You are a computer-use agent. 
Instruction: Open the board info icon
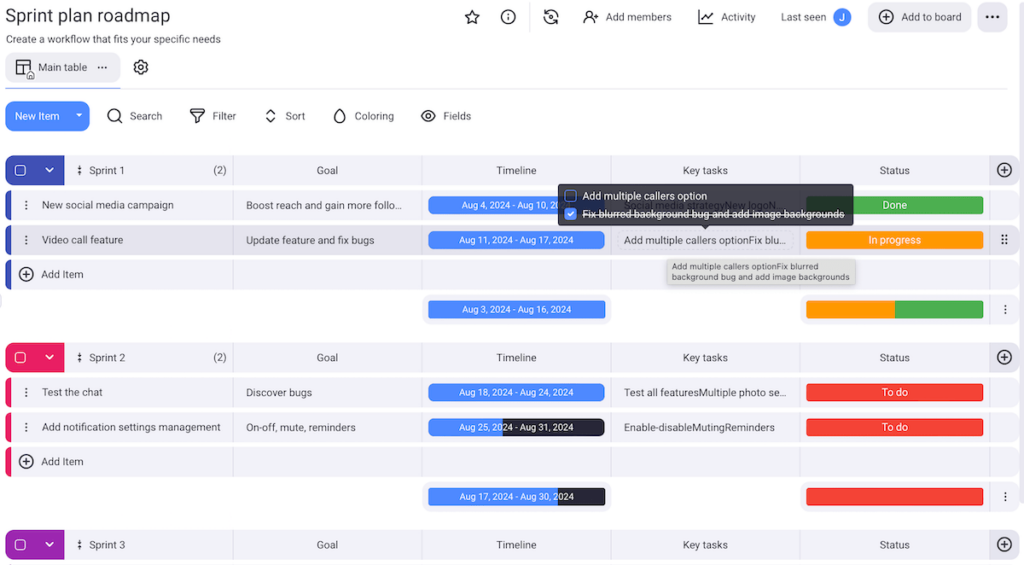(508, 17)
